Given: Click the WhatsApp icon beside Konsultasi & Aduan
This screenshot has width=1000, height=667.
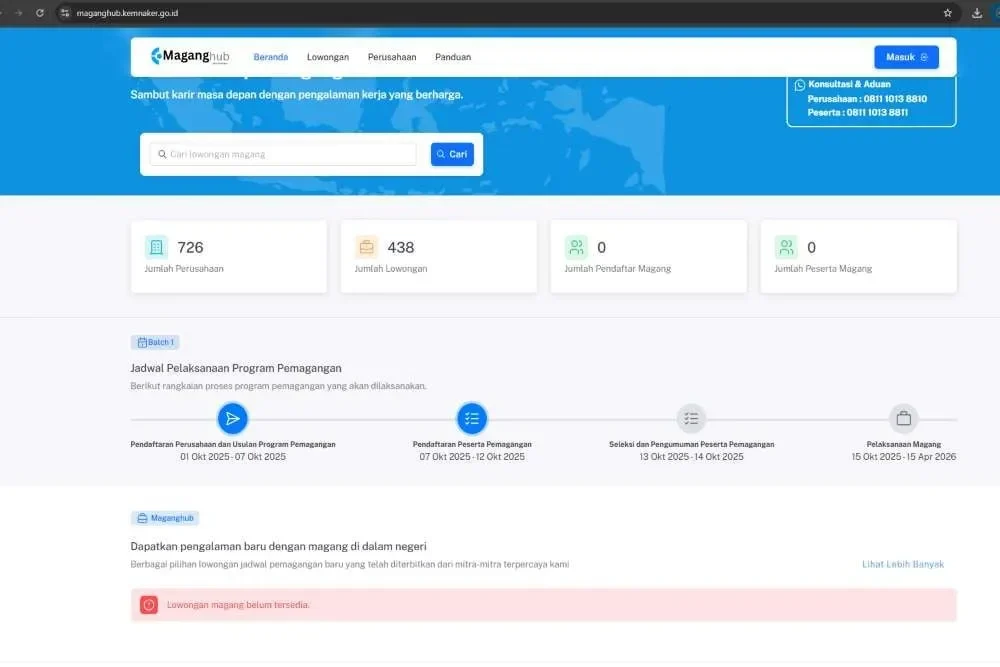Looking at the screenshot, I should [800, 84].
